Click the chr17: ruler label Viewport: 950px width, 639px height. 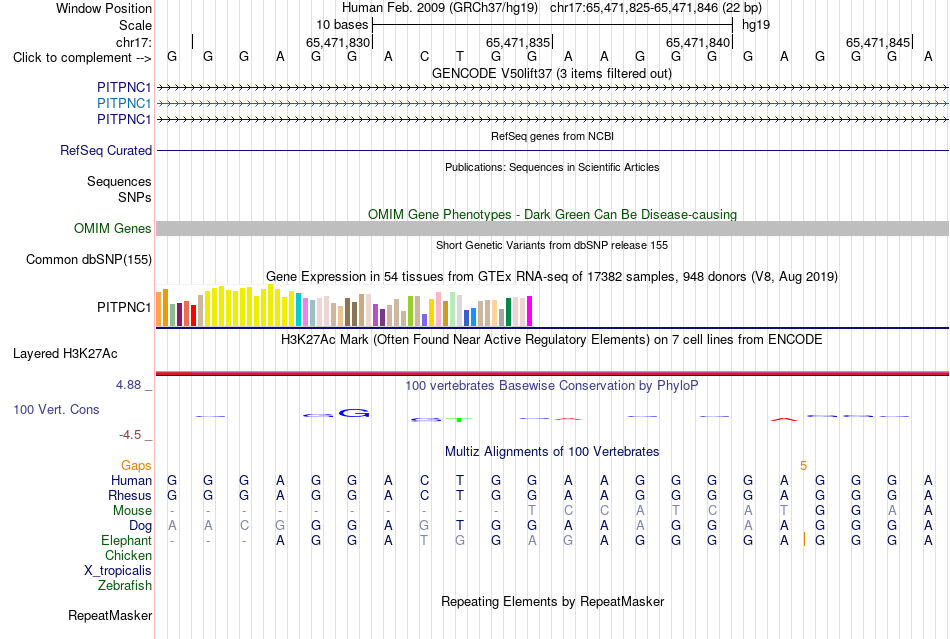[x=133, y=42]
